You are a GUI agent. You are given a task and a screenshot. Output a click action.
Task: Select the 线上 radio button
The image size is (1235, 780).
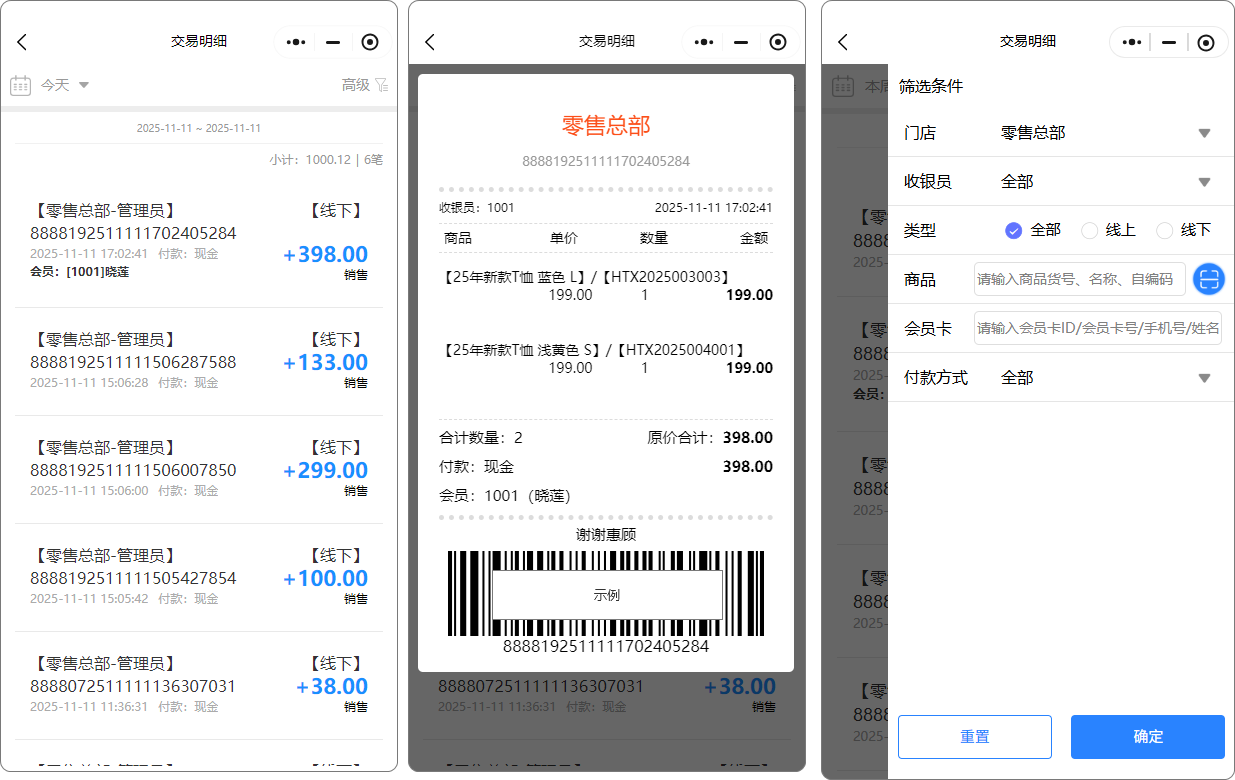click(x=1090, y=230)
